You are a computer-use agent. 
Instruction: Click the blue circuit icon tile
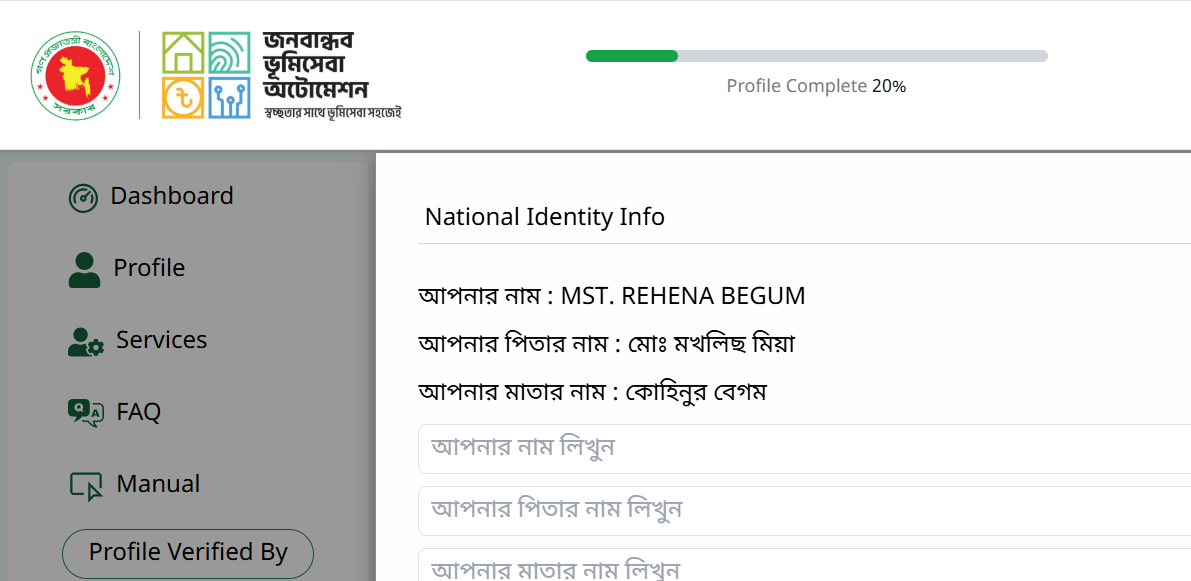coord(229,97)
